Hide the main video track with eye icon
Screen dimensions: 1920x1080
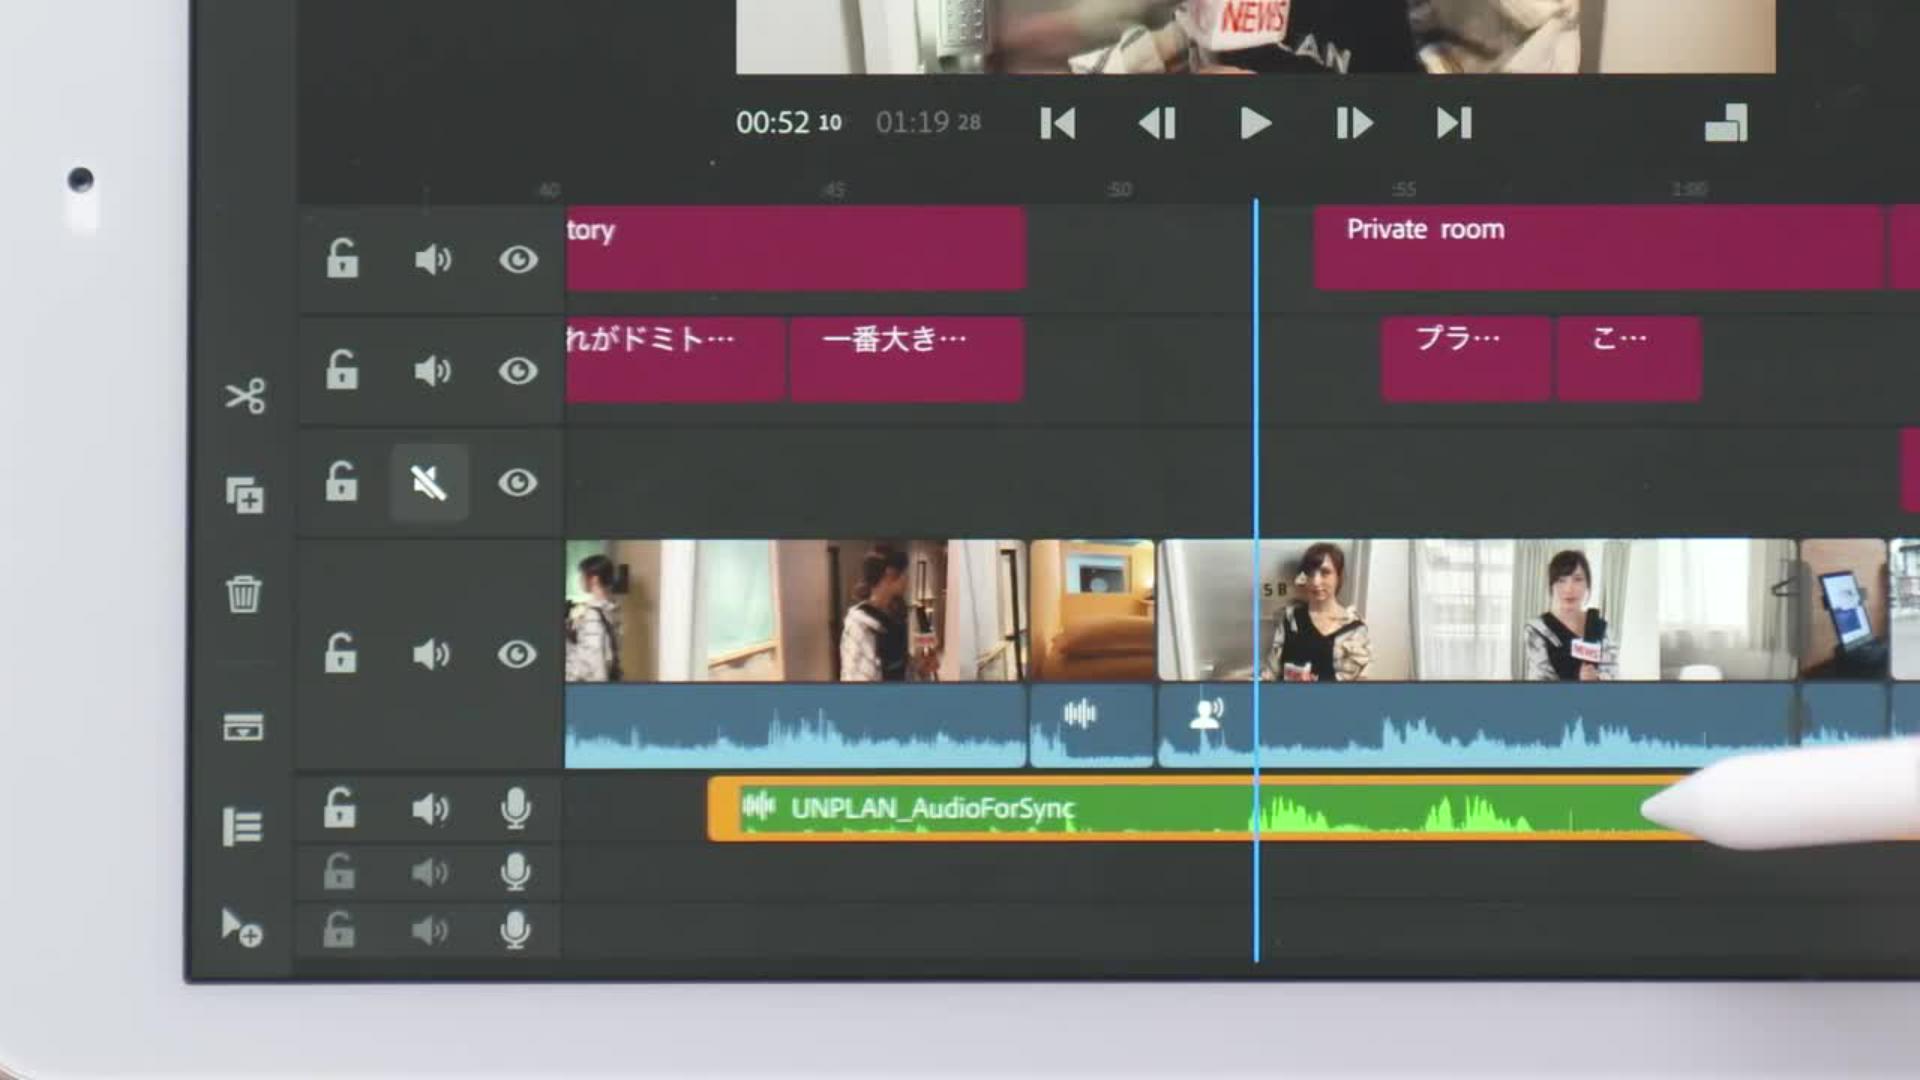(x=517, y=655)
